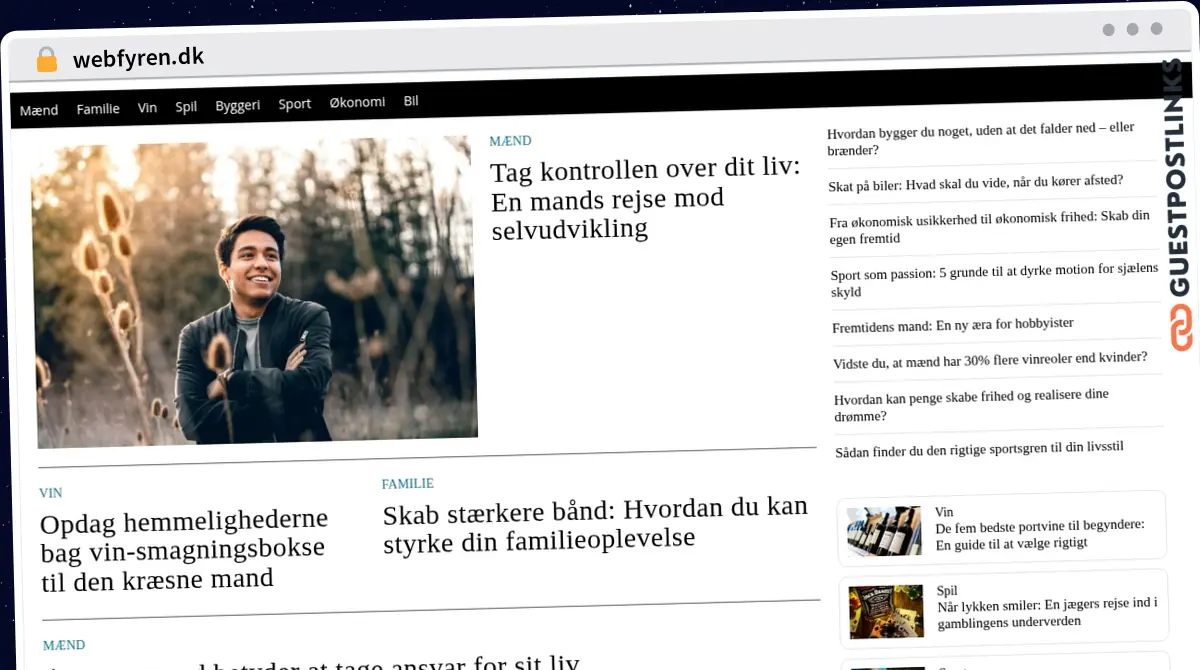The width and height of the screenshot is (1200, 670).
Task: Click the wine bottles thumbnail in sidebar
Action: click(884, 530)
